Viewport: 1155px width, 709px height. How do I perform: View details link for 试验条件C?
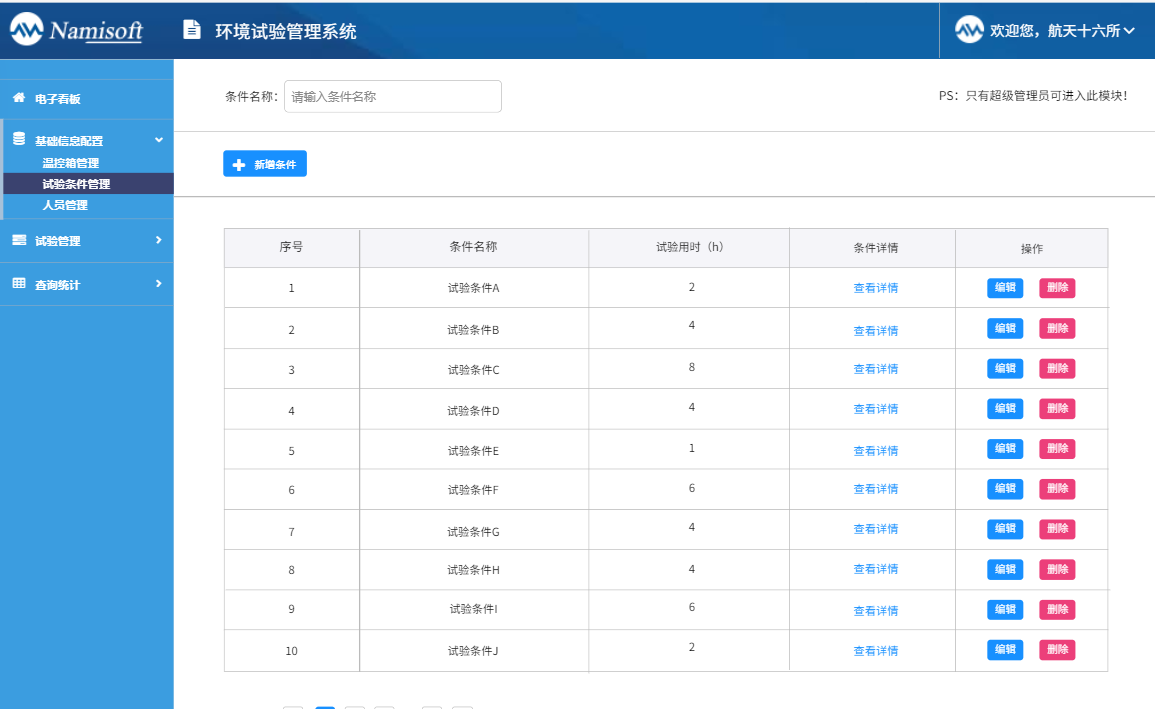(x=876, y=369)
